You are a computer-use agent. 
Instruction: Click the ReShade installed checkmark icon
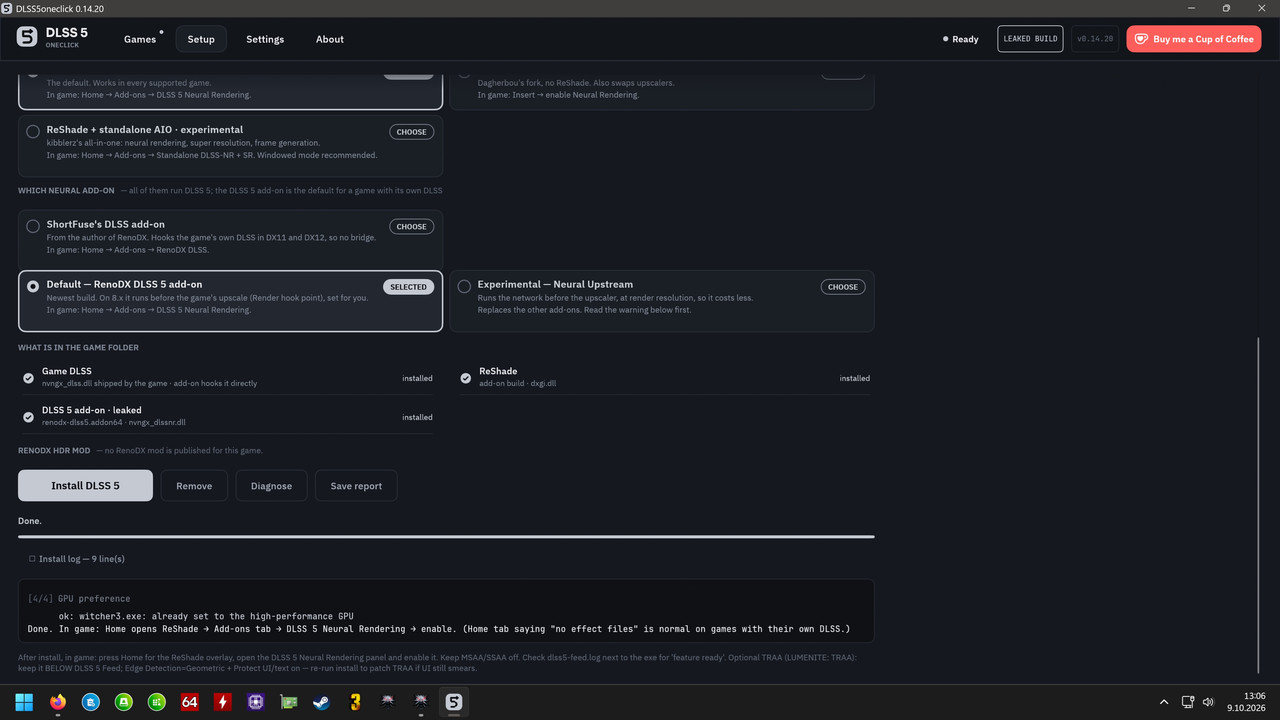click(x=466, y=378)
